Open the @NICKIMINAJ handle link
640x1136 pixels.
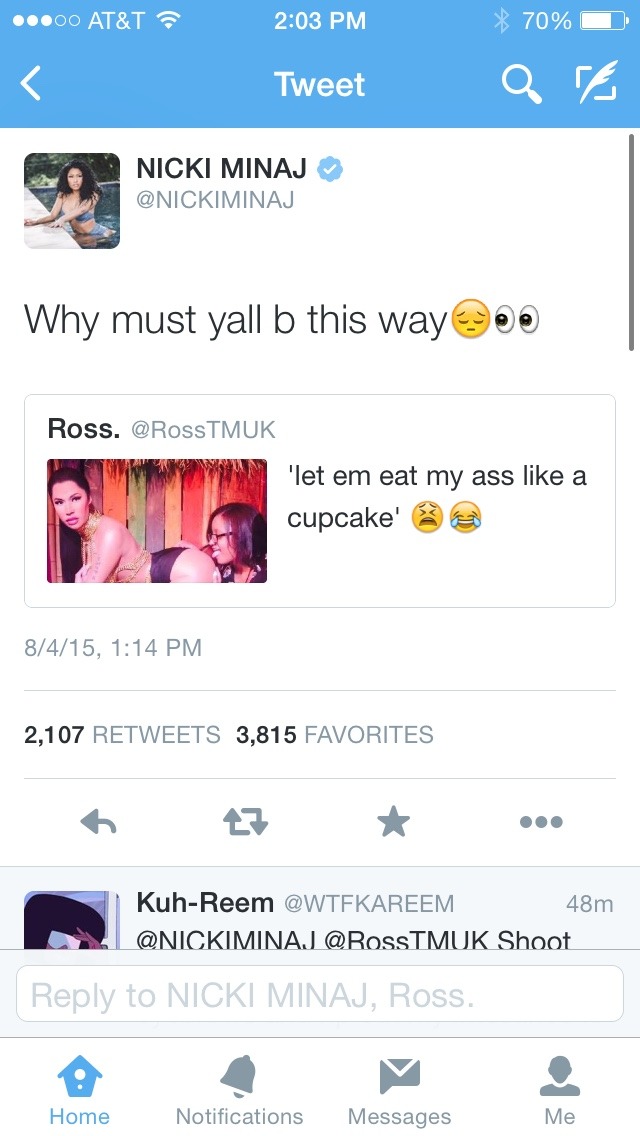(x=215, y=200)
